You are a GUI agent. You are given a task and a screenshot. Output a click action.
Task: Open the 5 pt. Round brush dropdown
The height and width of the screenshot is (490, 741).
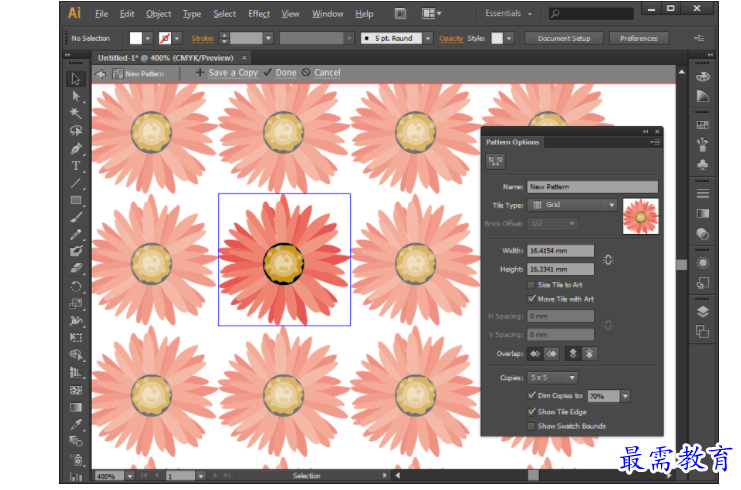(x=428, y=38)
